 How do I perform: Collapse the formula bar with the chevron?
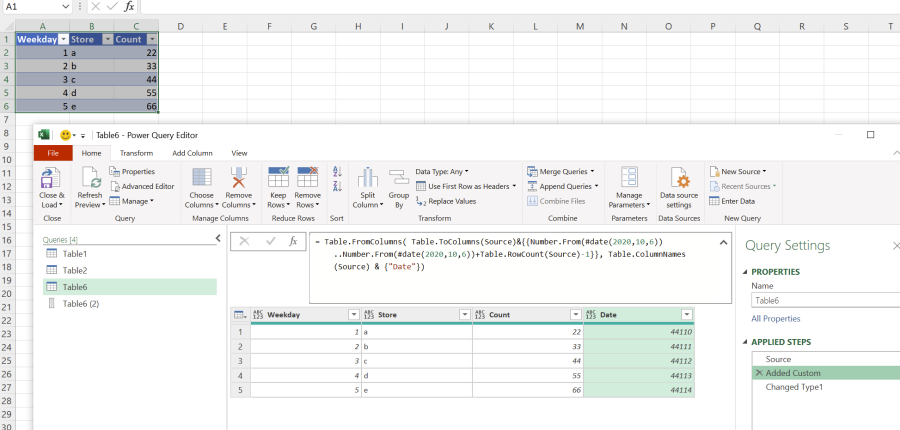(723, 242)
